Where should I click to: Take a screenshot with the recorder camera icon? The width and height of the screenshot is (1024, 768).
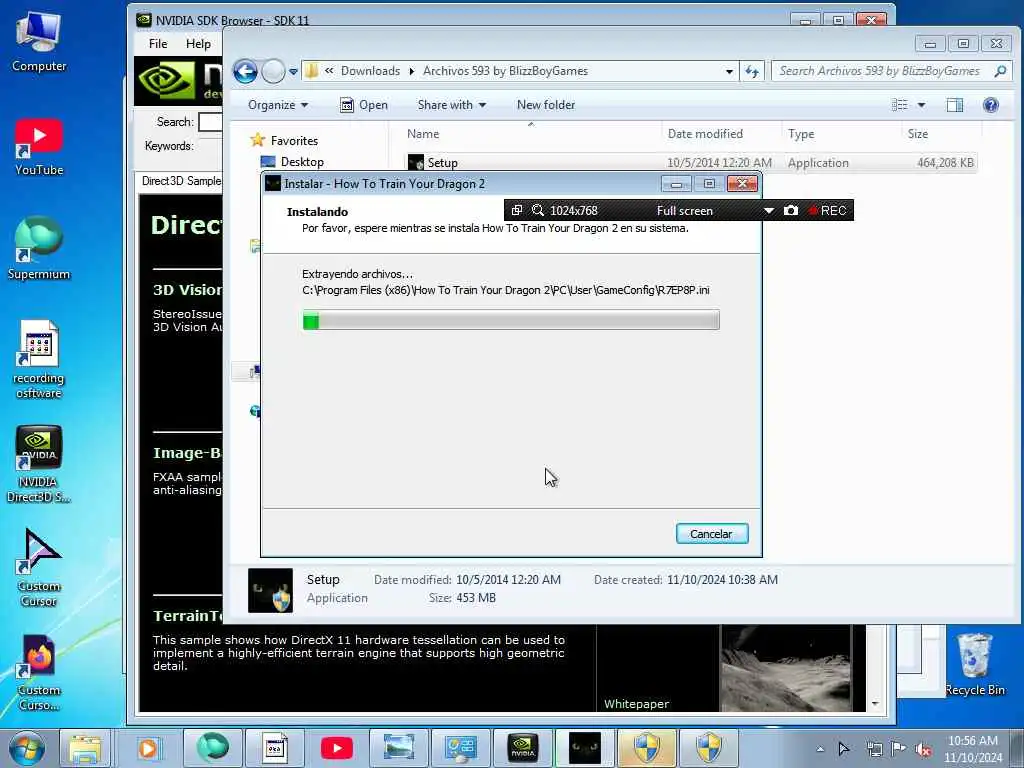click(791, 210)
